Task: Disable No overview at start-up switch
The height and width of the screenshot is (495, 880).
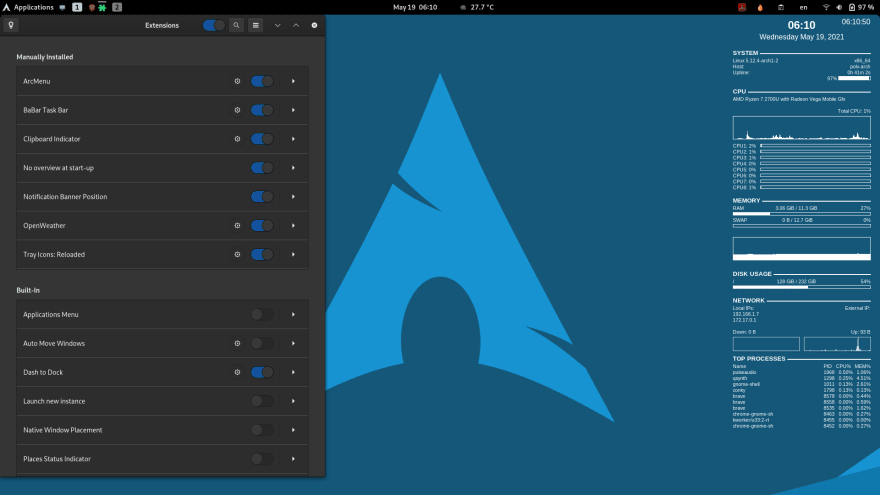Action: [262, 168]
